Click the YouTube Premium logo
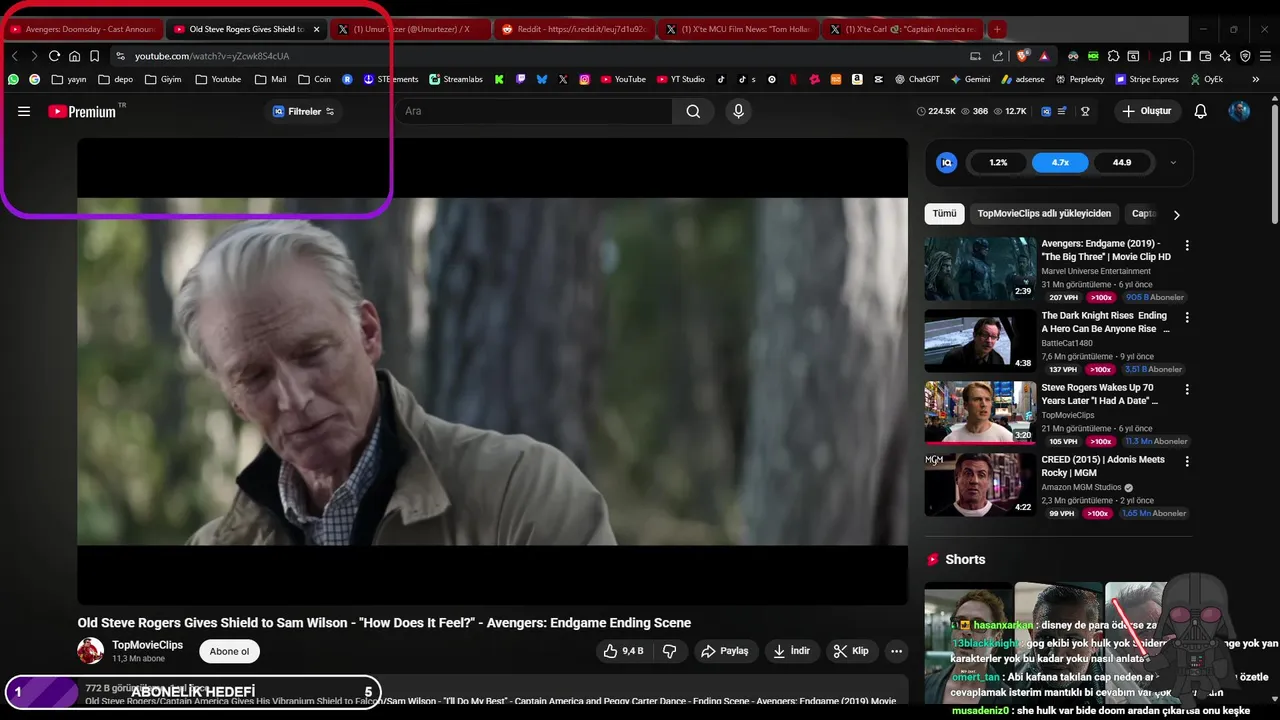1280x720 pixels. (82, 111)
